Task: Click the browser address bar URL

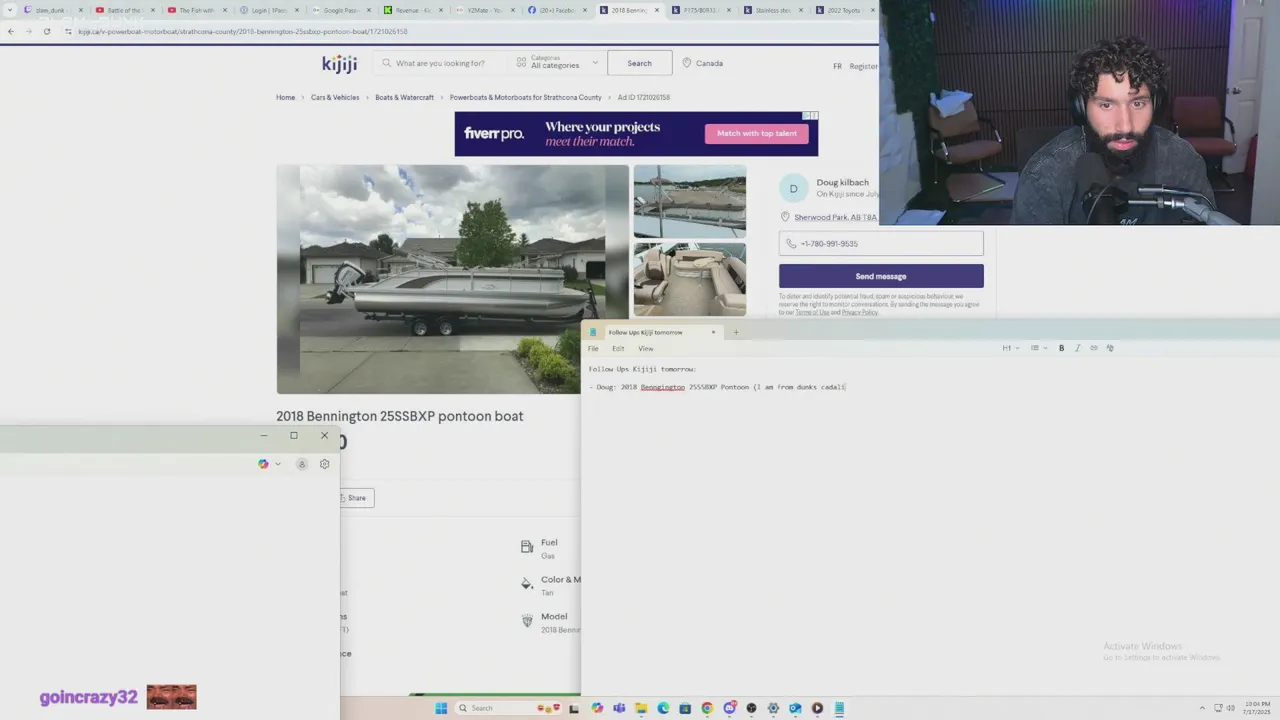Action: [243, 31]
